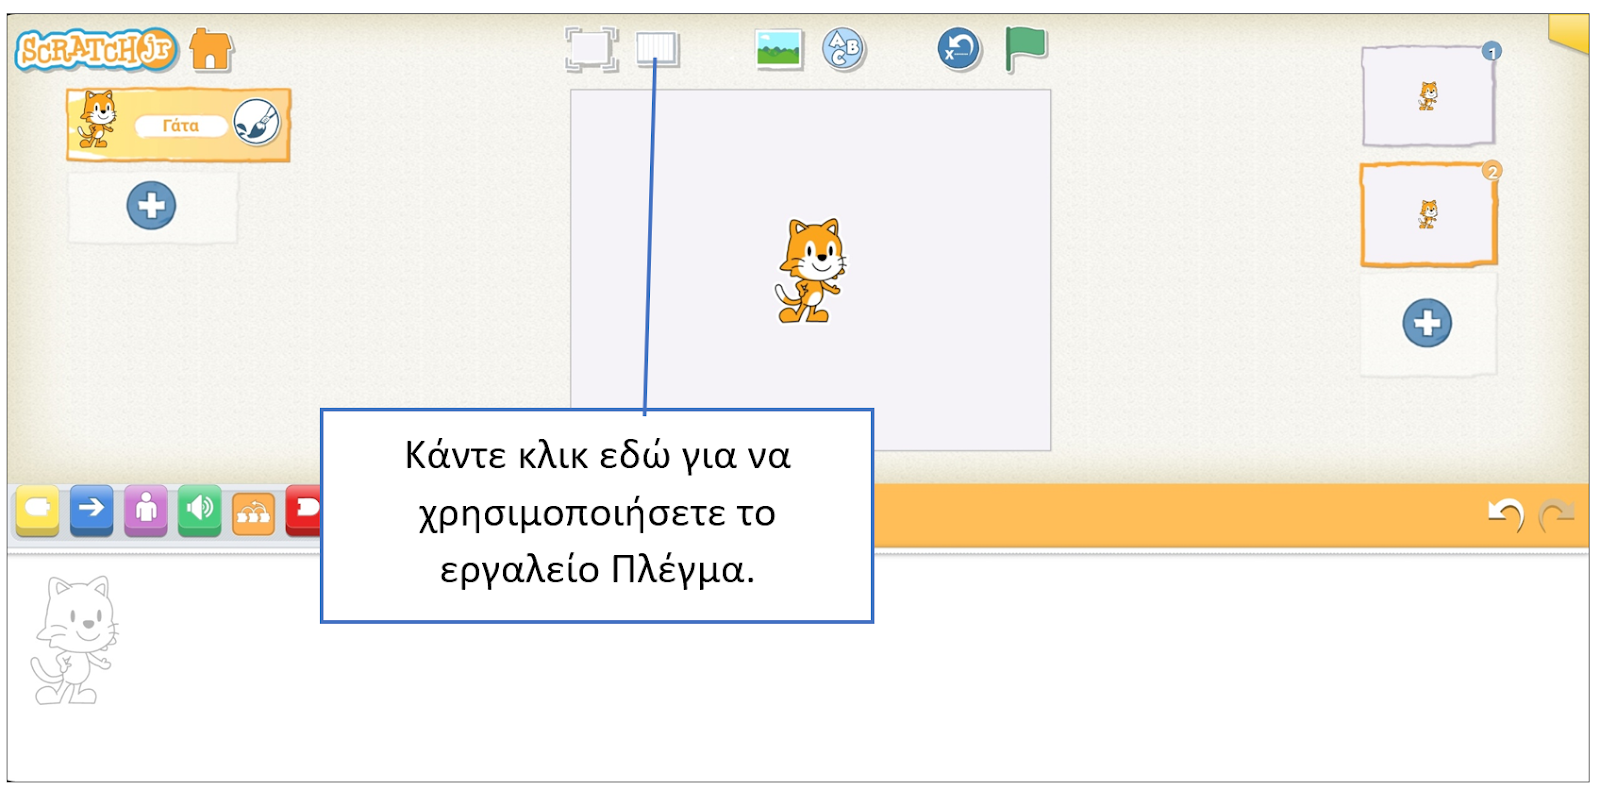Select page 2 thumbnail

point(1428,215)
